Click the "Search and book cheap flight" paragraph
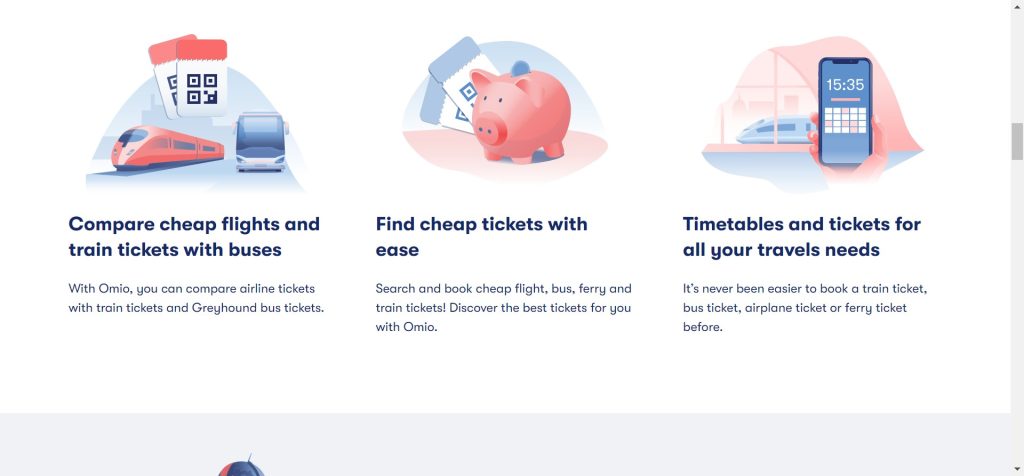This screenshot has height=476, width=1024. click(x=504, y=308)
